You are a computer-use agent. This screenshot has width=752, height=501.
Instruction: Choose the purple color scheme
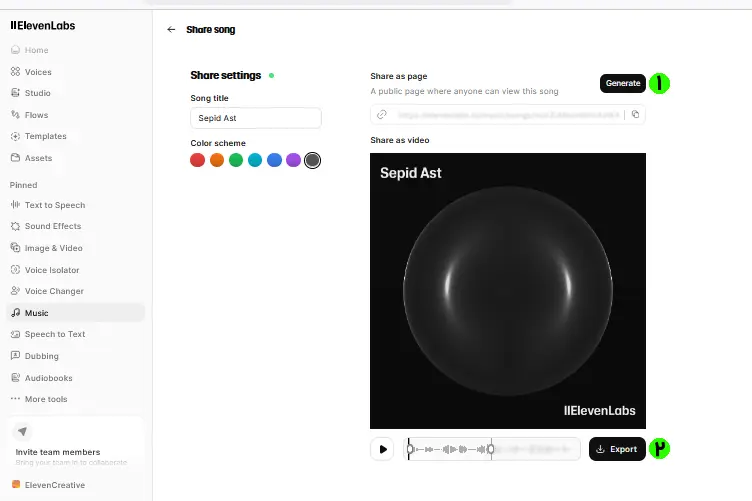point(294,160)
